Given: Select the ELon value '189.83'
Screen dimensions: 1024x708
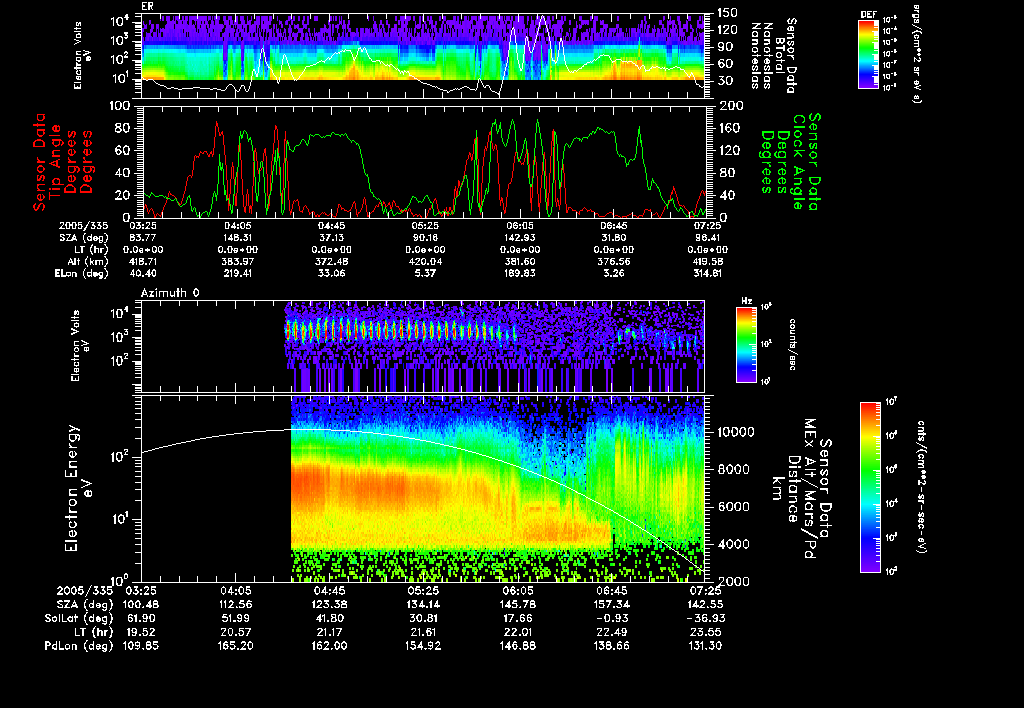Looking at the screenshot, I should [x=520, y=274].
